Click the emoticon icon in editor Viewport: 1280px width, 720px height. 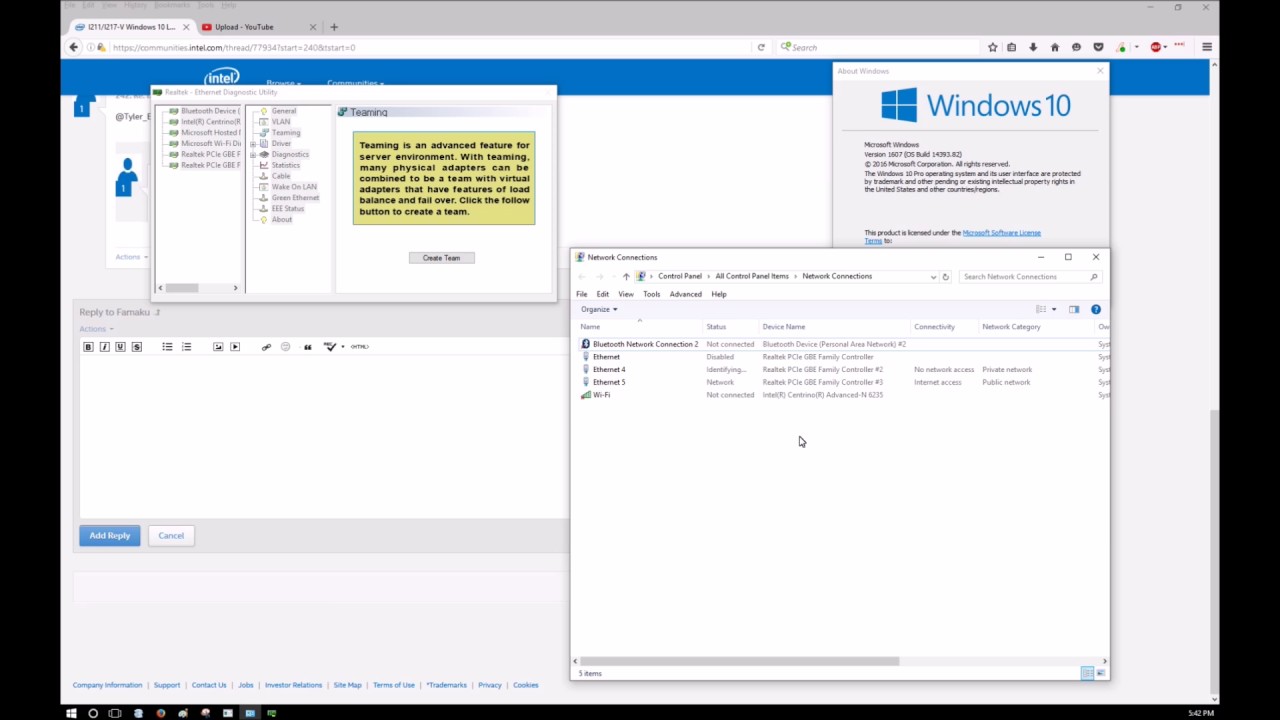285,347
